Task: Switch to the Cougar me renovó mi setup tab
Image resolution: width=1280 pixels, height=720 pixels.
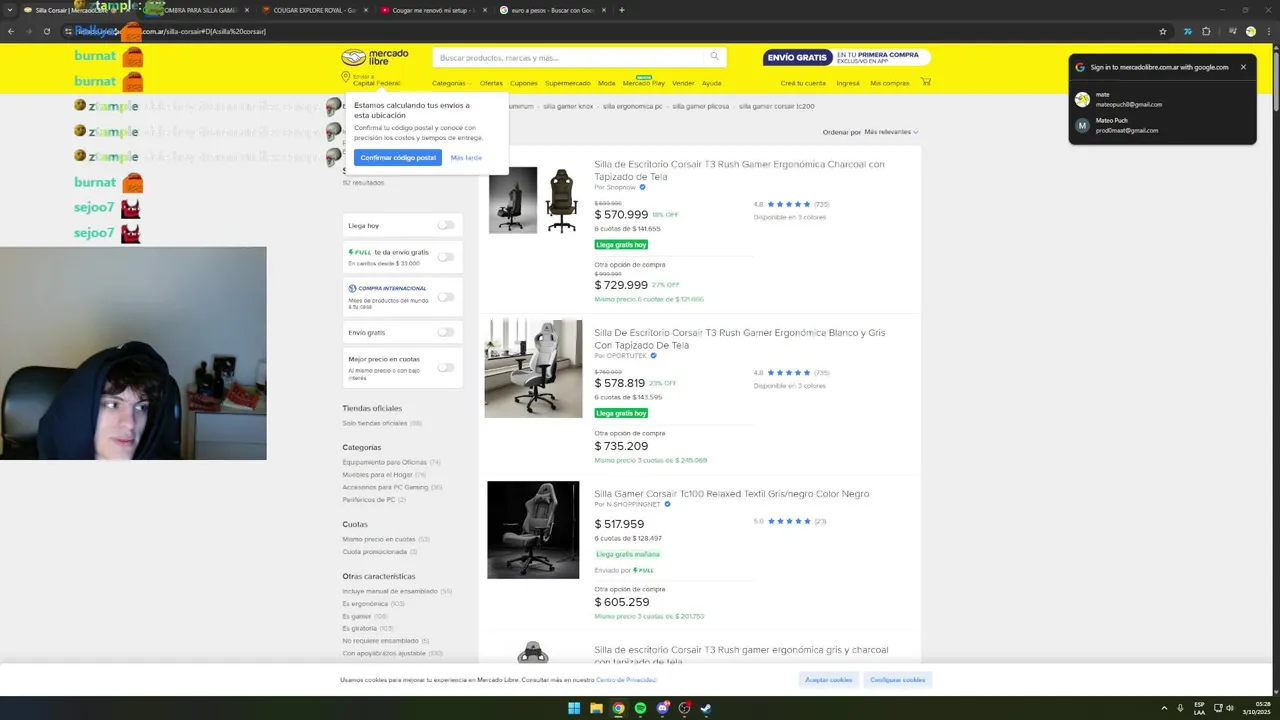Action: [x=433, y=10]
